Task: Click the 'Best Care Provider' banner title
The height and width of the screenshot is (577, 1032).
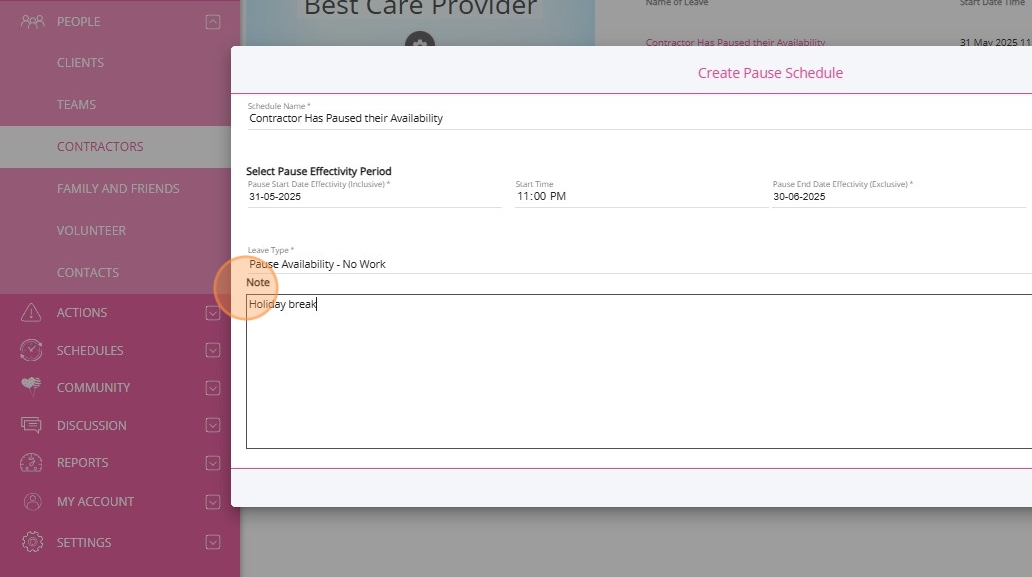Action: [421, 8]
